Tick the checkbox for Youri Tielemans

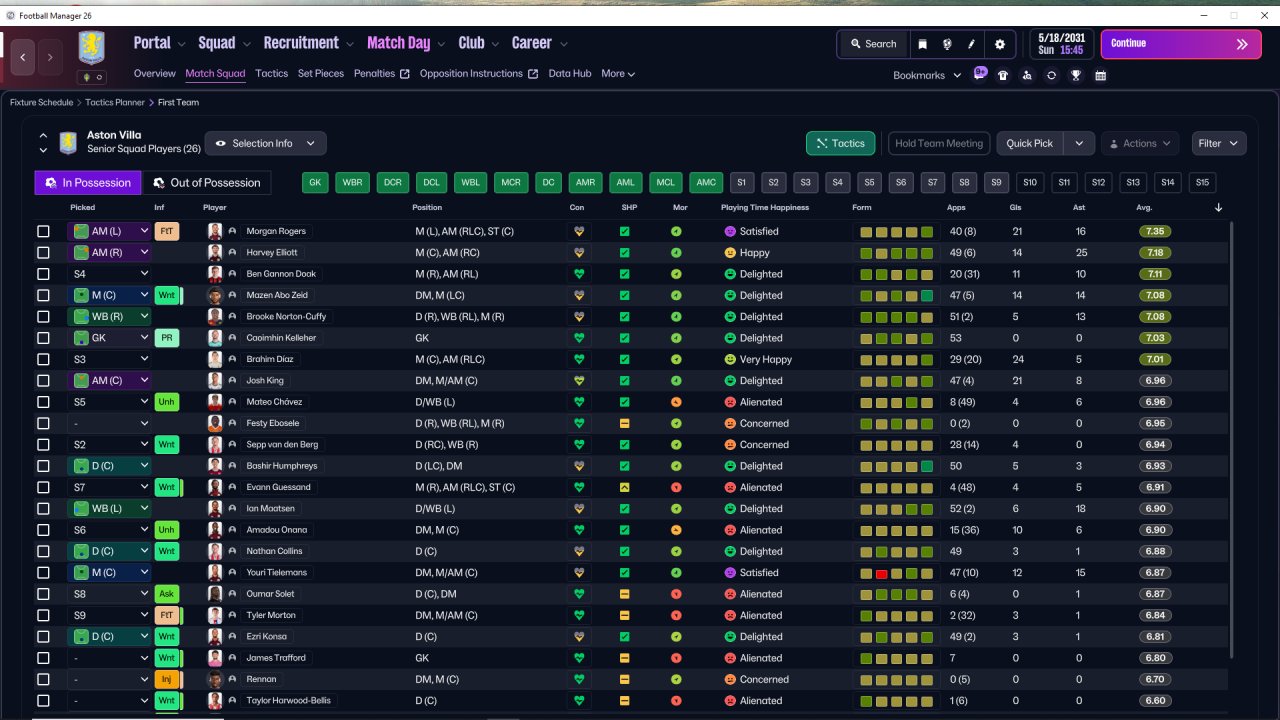click(x=43, y=573)
